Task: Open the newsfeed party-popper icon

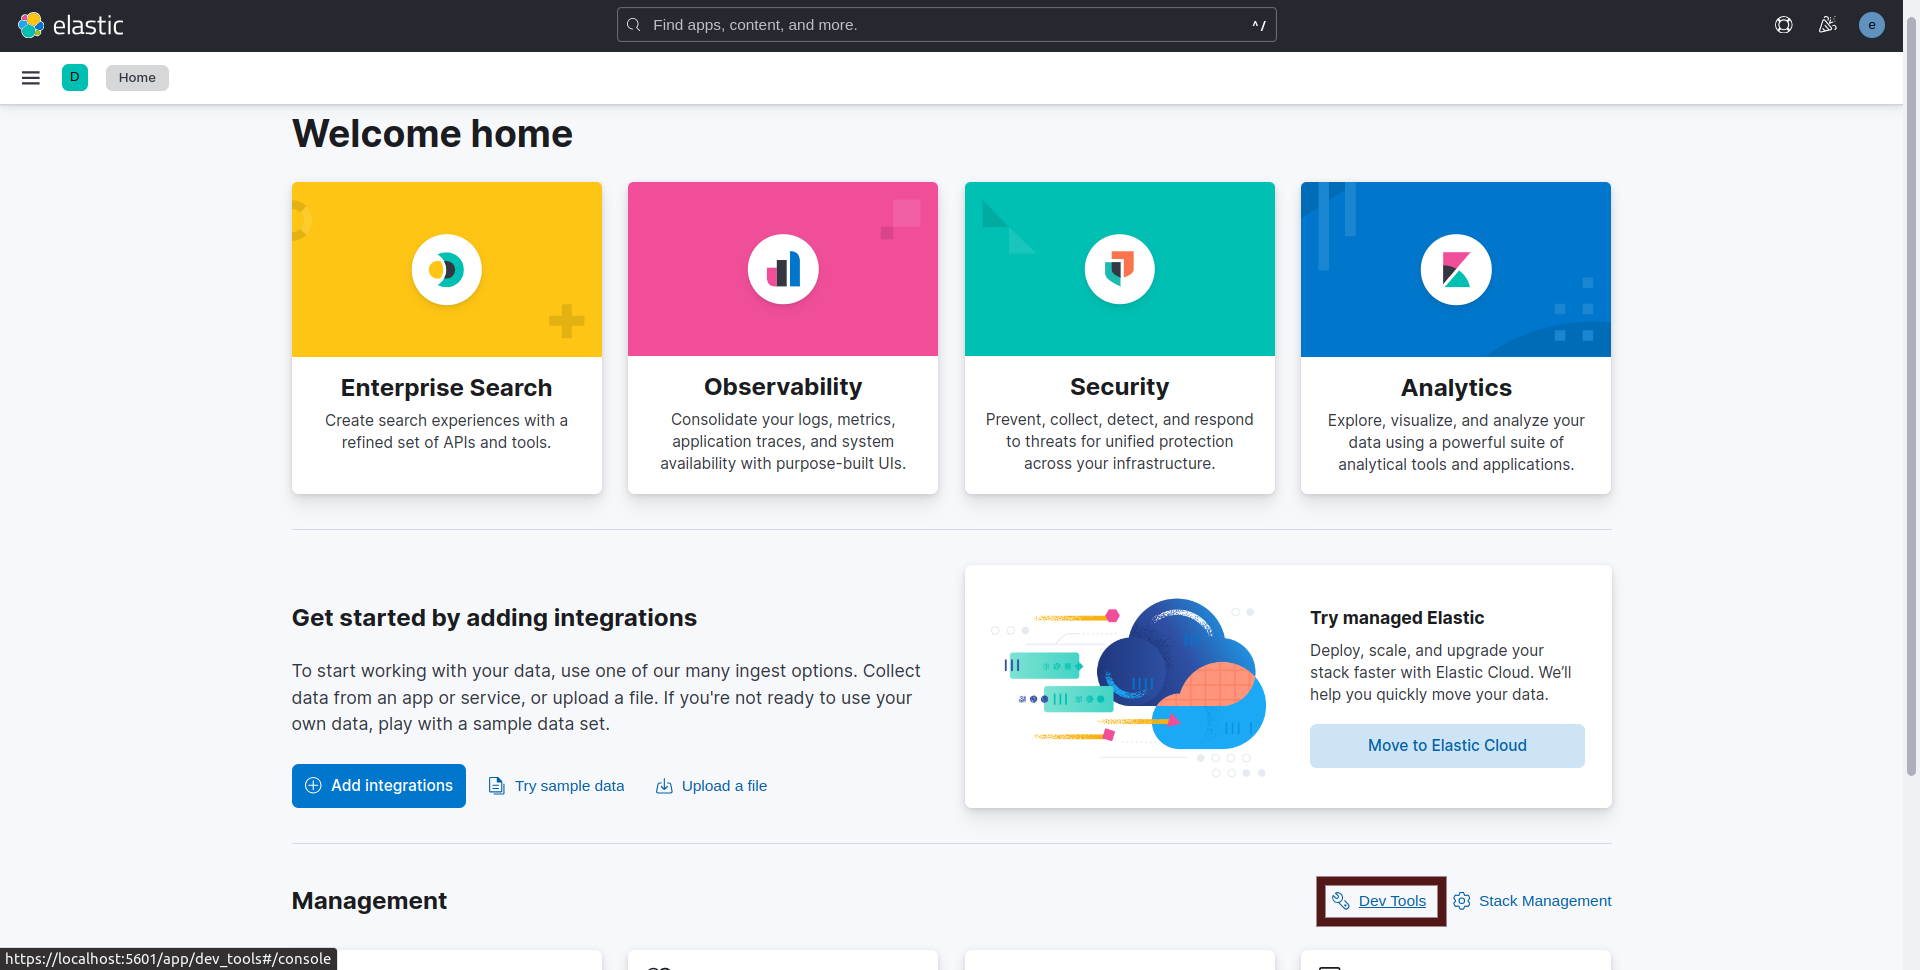Action: 1828,24
